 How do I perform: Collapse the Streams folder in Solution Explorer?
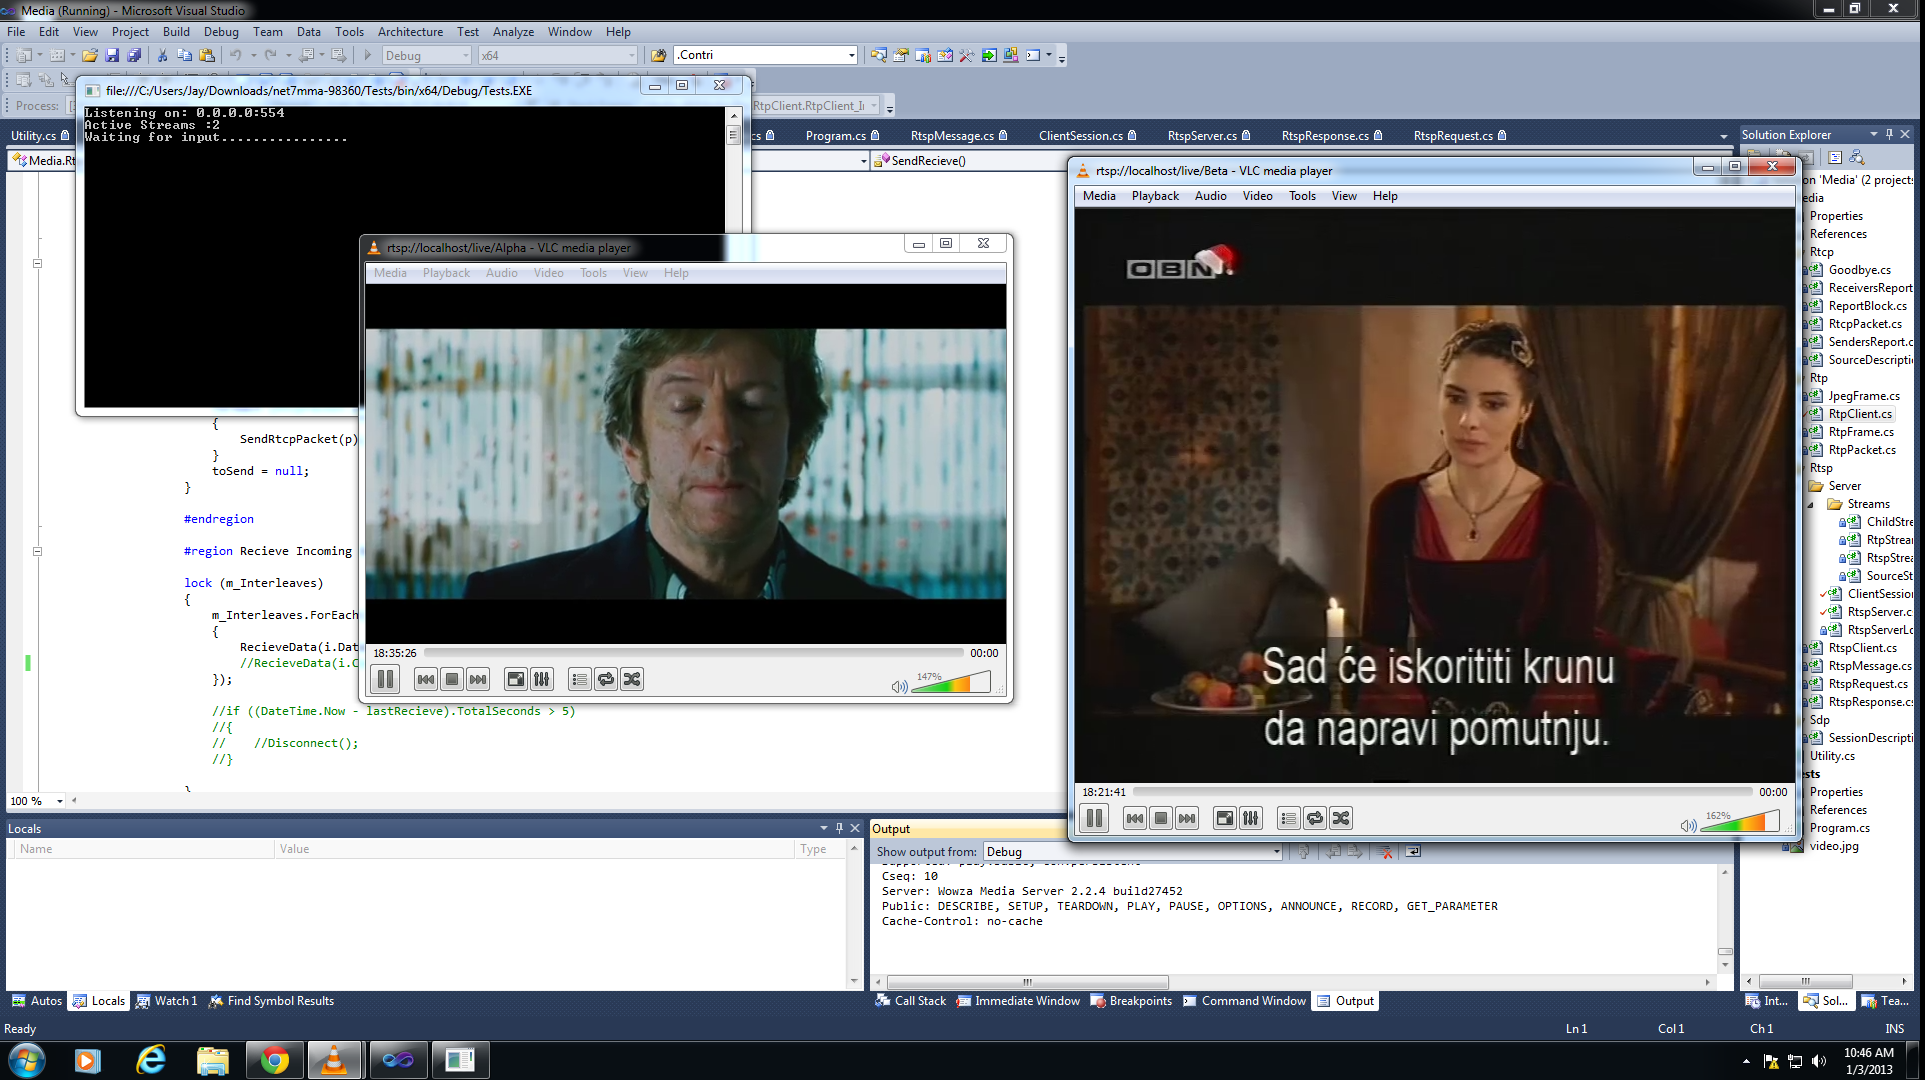click(1810, 504)
